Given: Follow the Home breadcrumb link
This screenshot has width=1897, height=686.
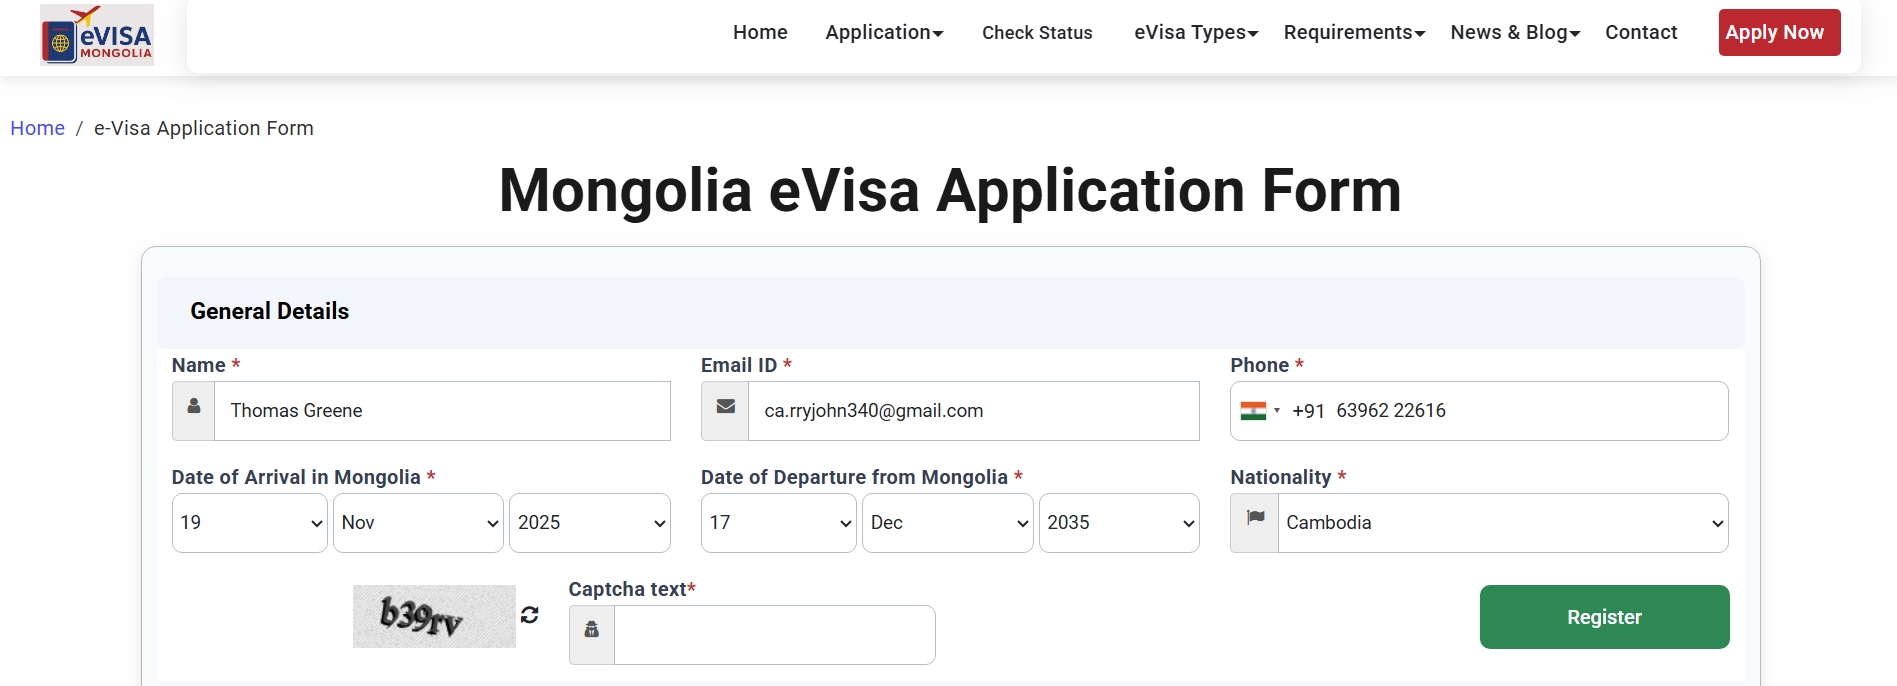Looking at the screenshot, I should point(37,128).
